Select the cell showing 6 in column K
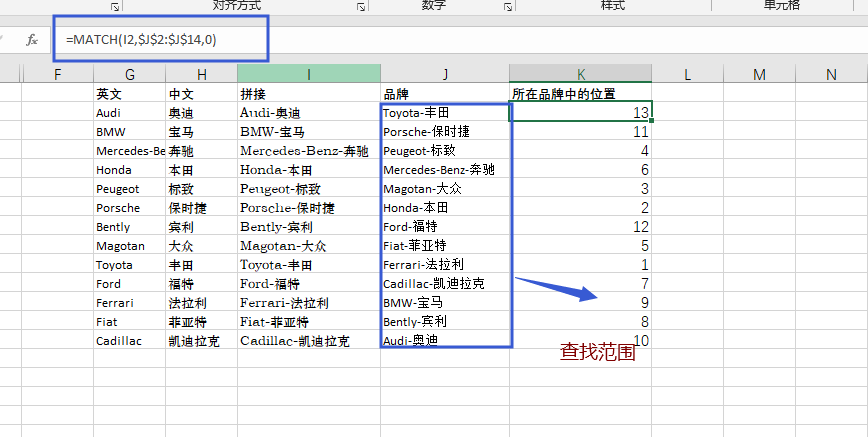The width and height of the screenshot is (868, 437). point(581,169)
